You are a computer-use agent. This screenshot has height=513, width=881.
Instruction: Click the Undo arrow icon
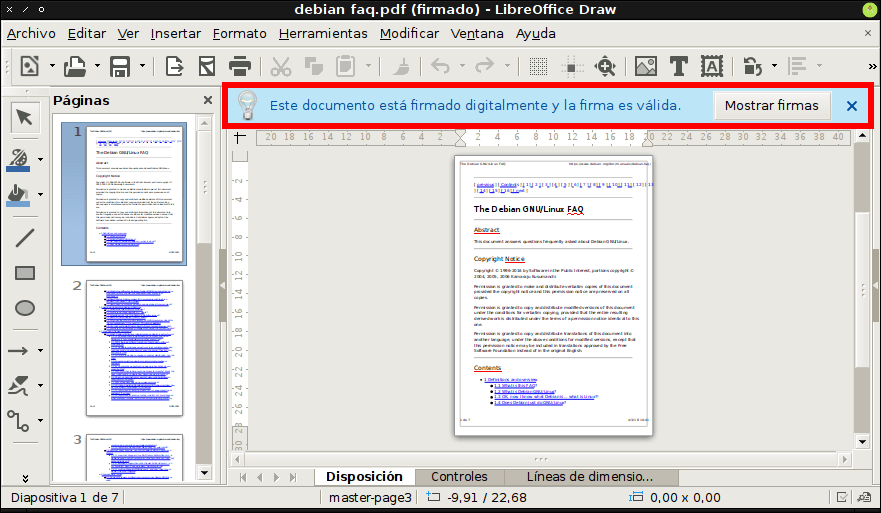[x=440, y=66]
